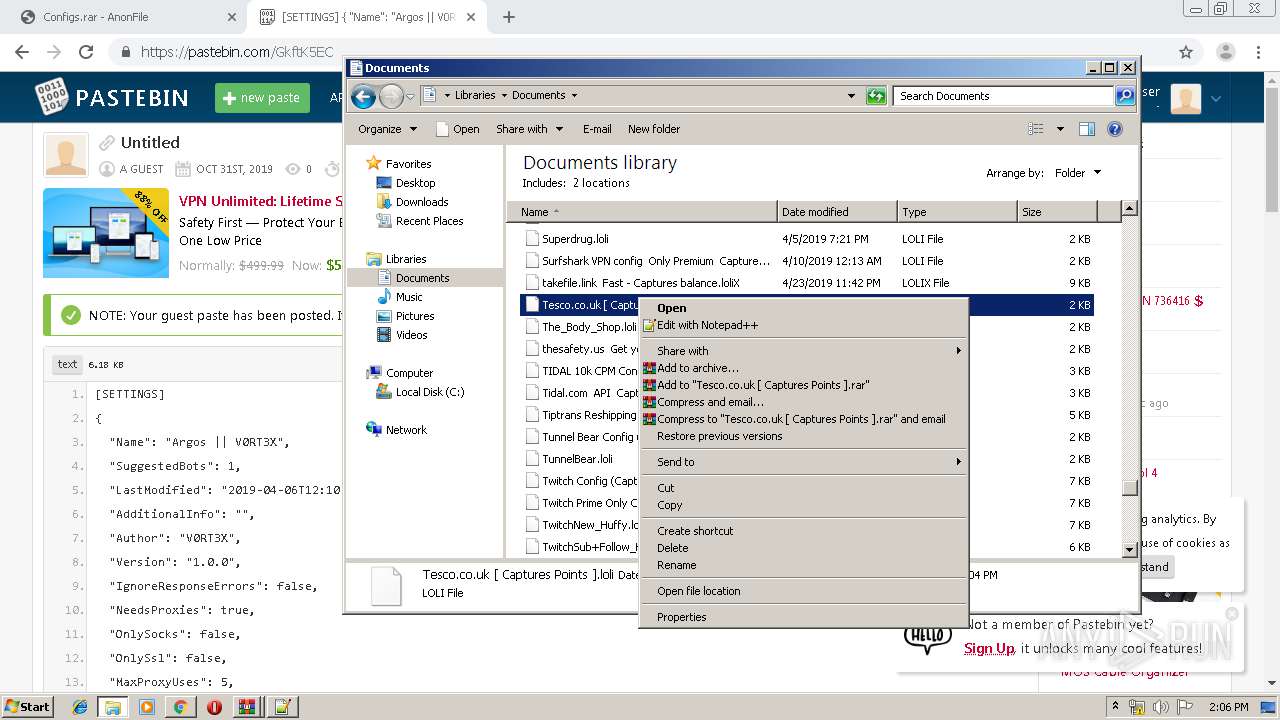Open Local Disk (C:) in the tree

(429, 392)
